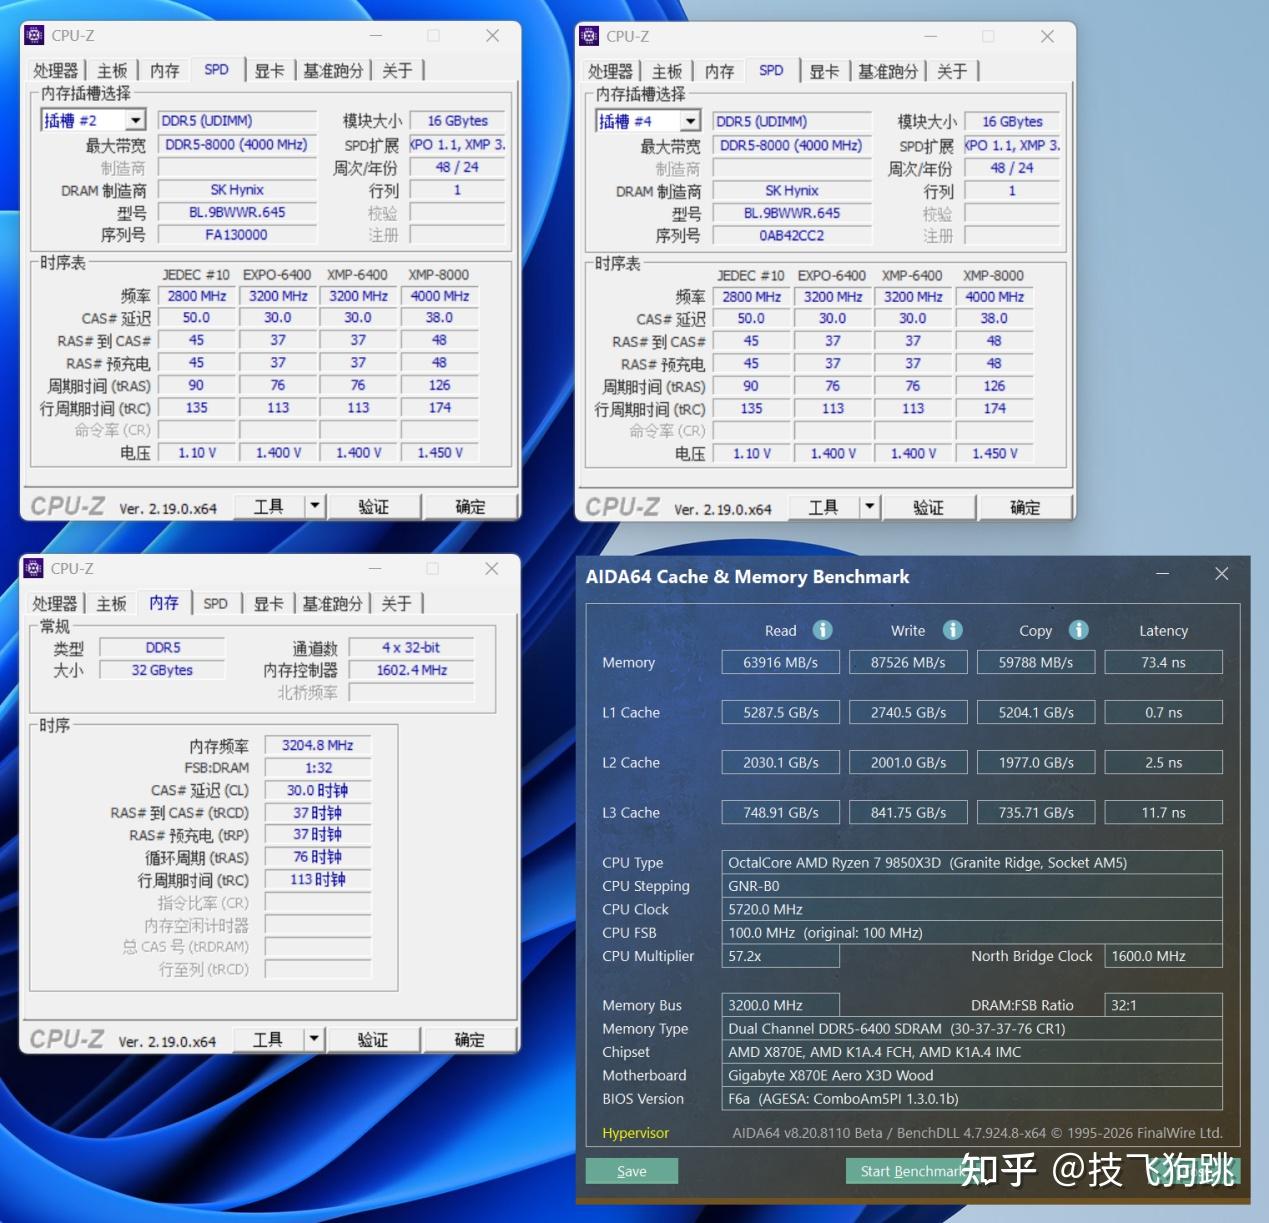Click Memory Write value 87526 MB/s
Screen dimensions: 1269x1223
pos(908,662)
